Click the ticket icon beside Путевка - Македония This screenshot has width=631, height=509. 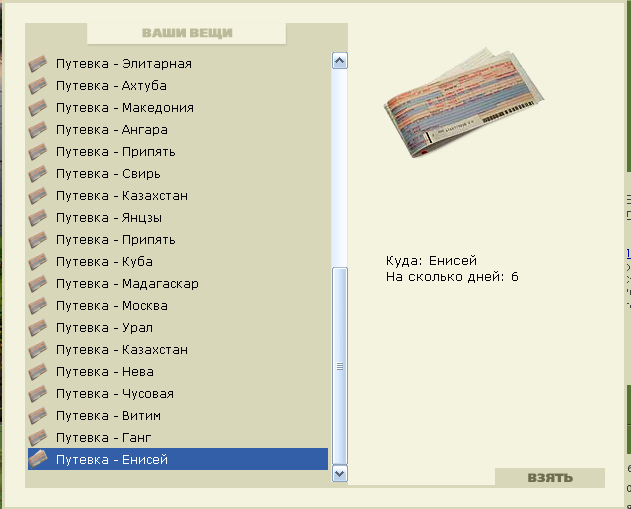[38, 108]
